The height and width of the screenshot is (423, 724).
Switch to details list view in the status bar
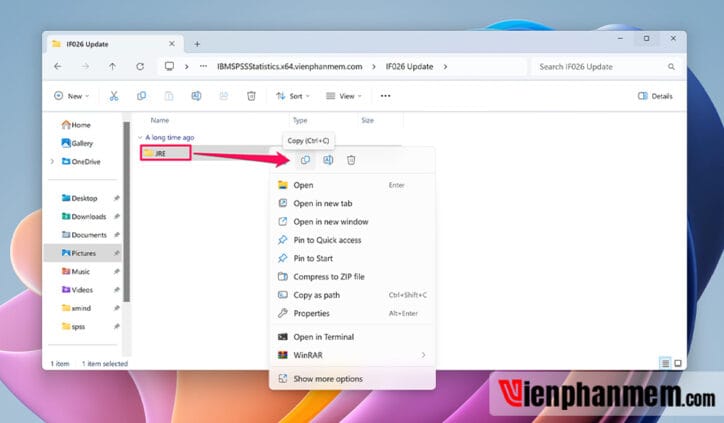tap(665, 363)
